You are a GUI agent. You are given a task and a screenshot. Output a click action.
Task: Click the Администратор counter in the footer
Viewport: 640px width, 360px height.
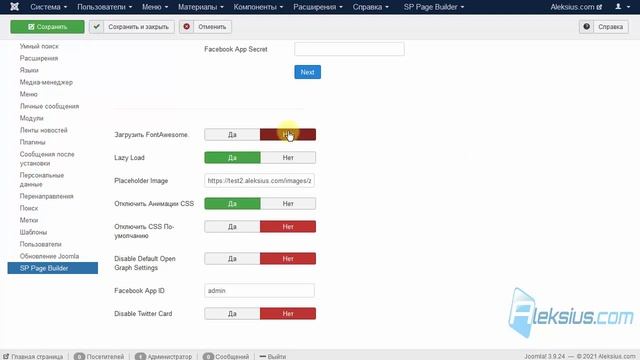point(163,356)
